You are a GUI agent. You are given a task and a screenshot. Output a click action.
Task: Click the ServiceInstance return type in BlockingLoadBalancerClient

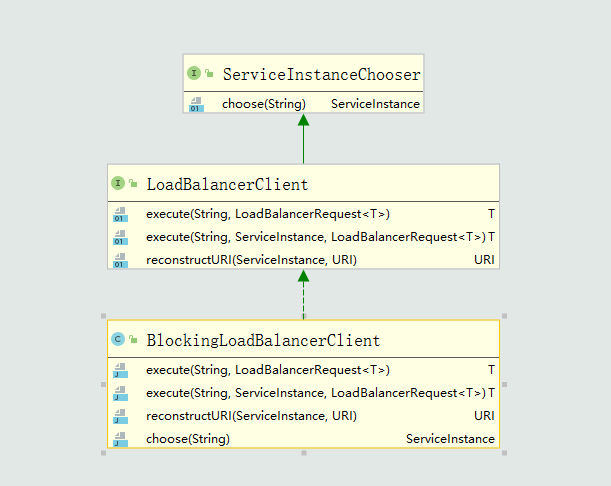point(449,439)
